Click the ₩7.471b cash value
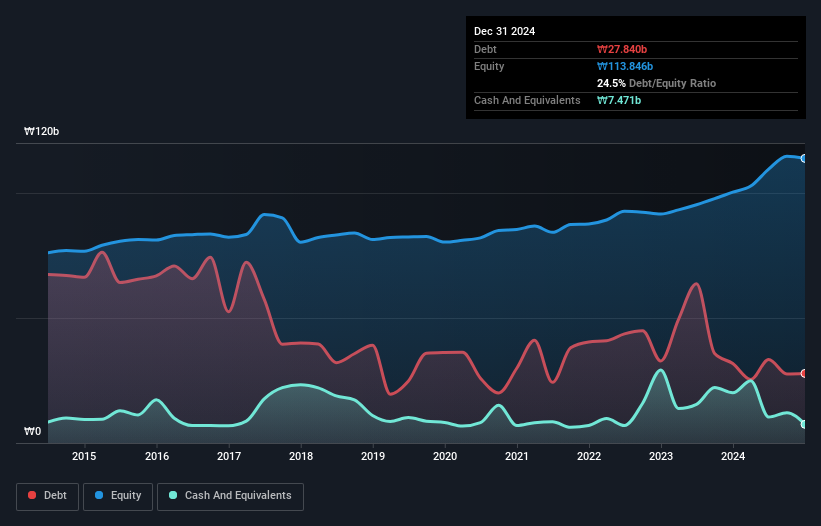 [619, 100]
